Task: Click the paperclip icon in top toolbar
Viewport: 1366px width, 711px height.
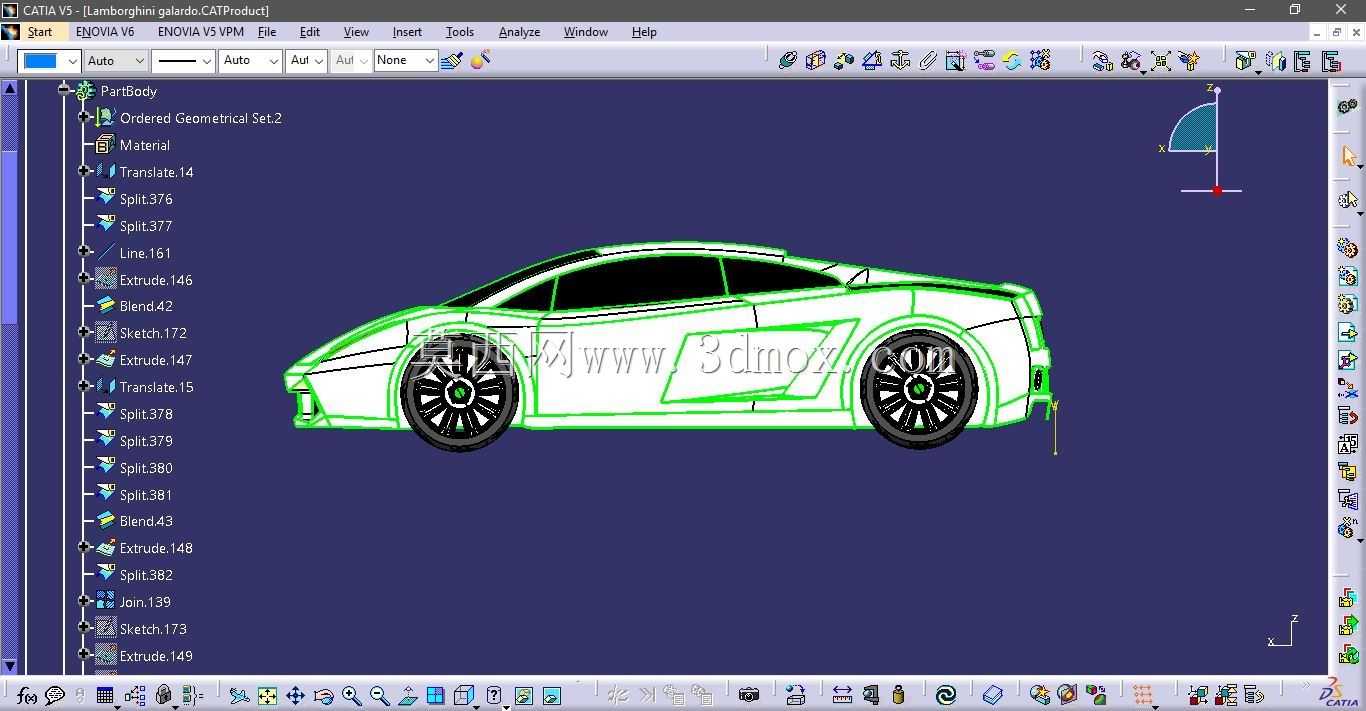Action: (928, 60)
